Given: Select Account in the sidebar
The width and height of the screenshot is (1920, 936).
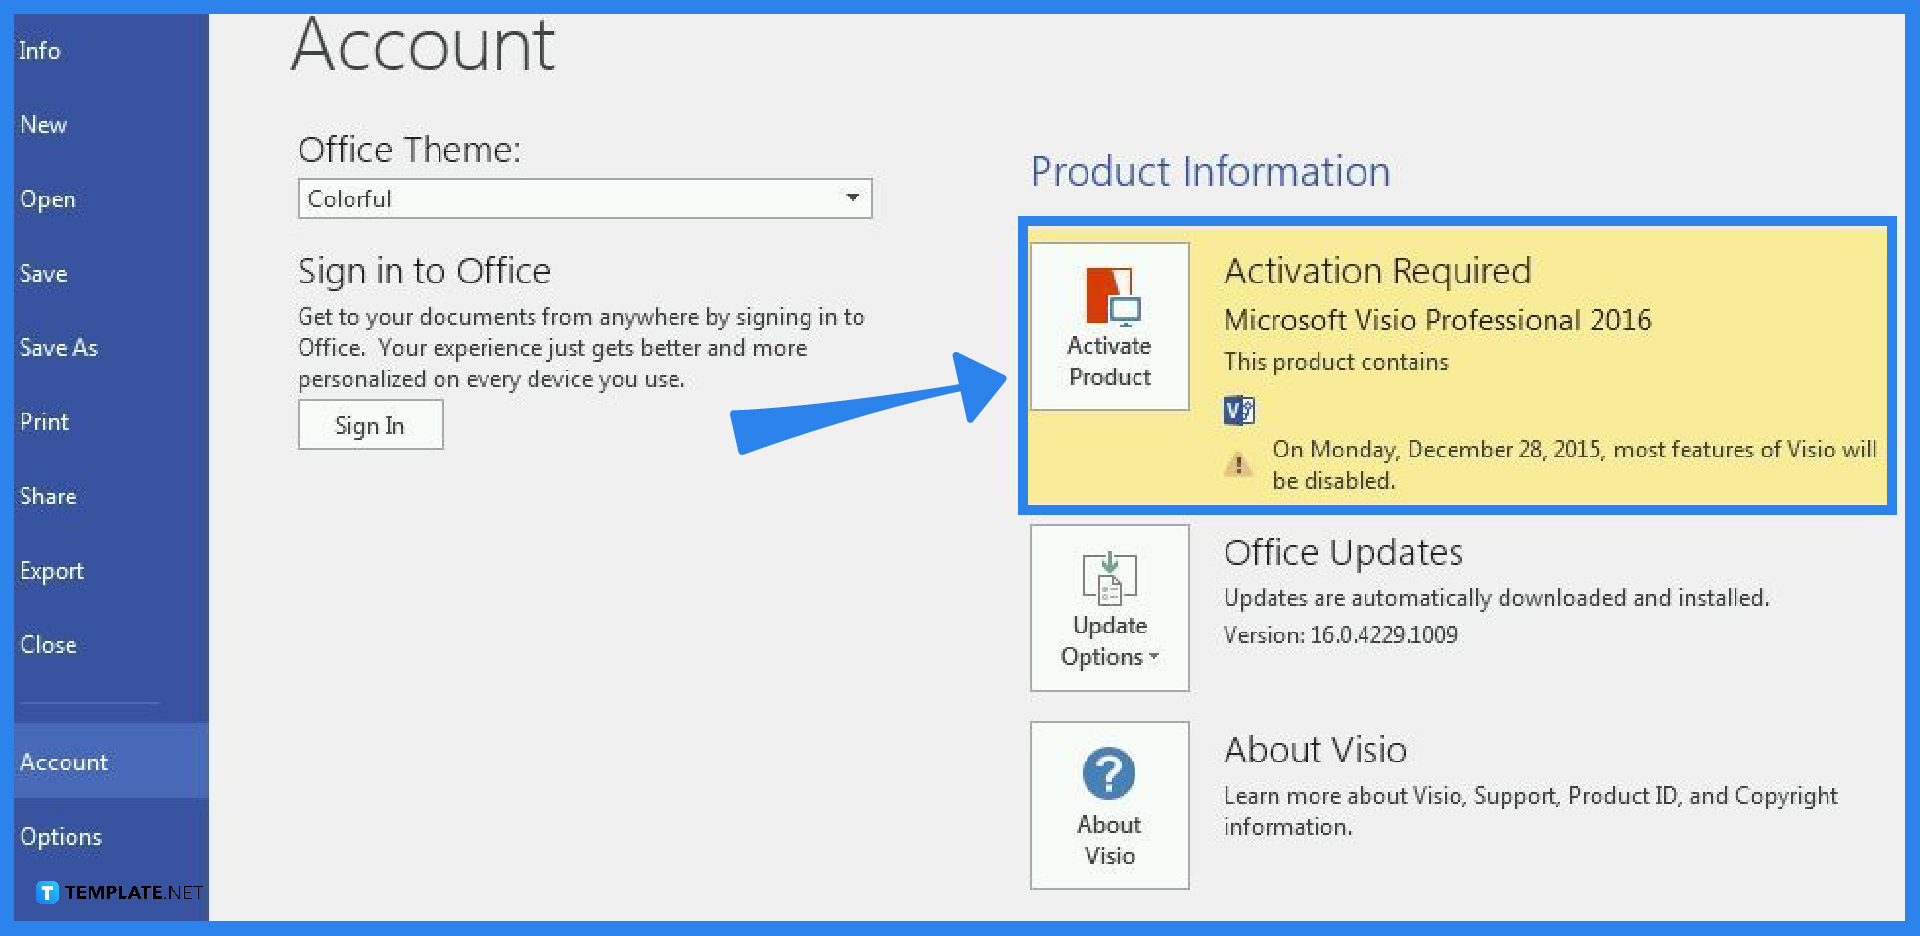Looking at the screenshot, I should 64,761.
